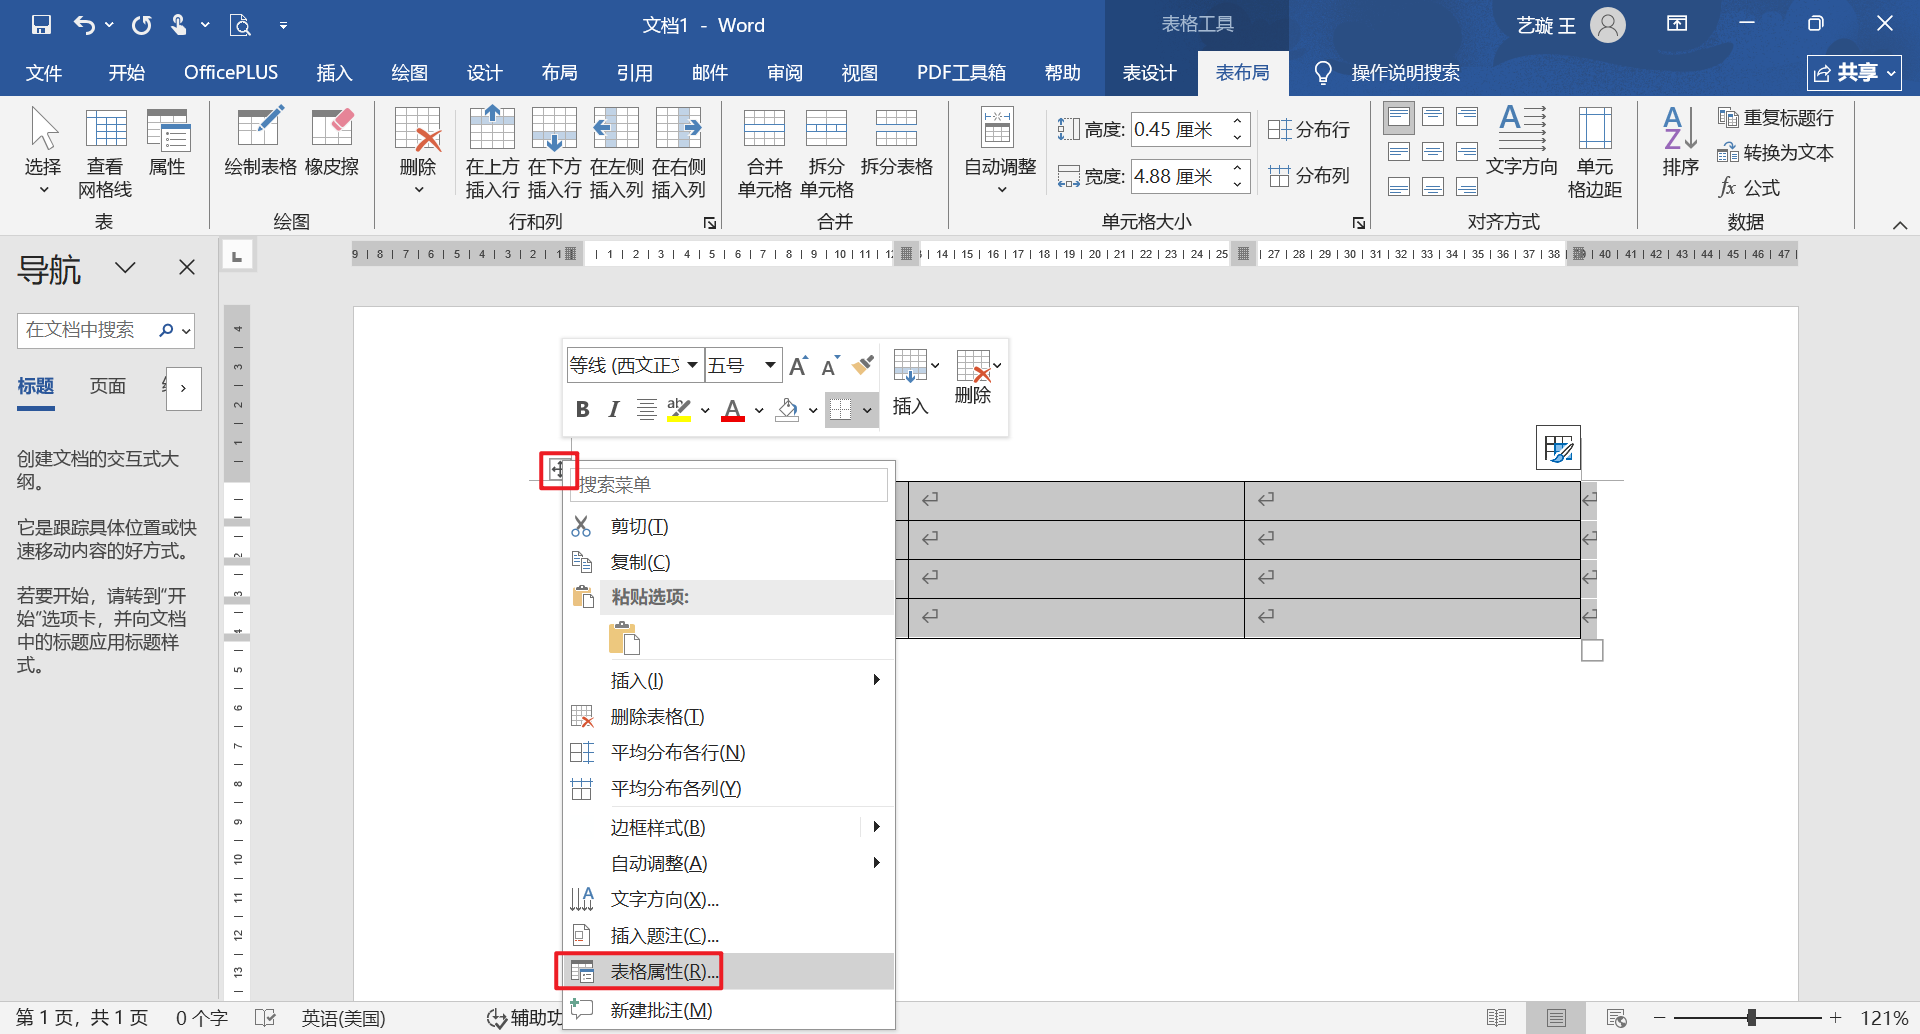
Task: Open the 页面 tab in navigation pane
Action: click(x=107, y=386)
